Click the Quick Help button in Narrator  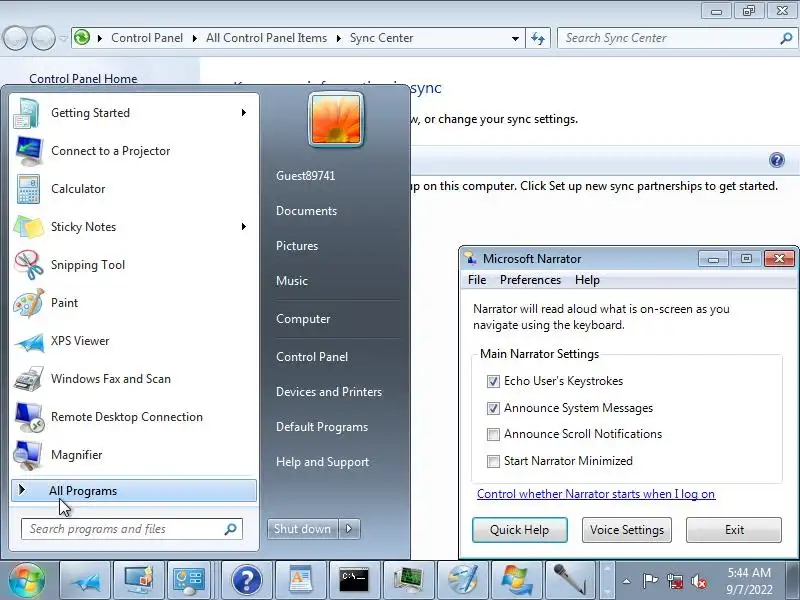coord(519,530)
